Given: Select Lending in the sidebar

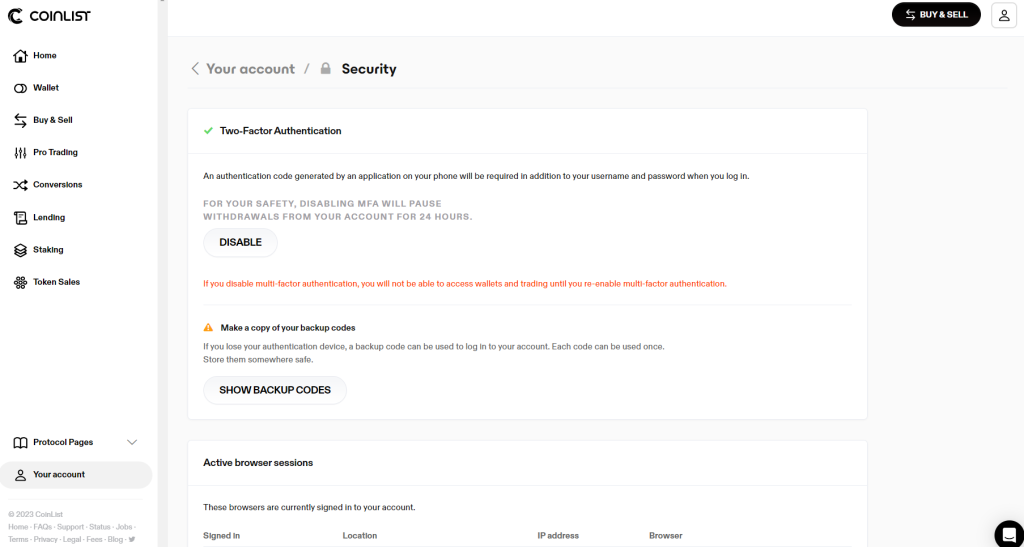Looking at the screenshot, I should click(x=48, y=217).
